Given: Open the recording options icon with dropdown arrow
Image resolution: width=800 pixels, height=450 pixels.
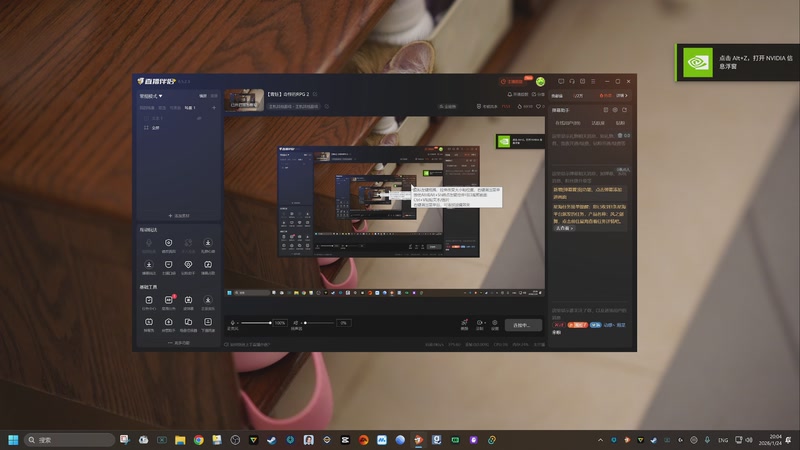Looking at the screenshot, I should click(480, 323).
